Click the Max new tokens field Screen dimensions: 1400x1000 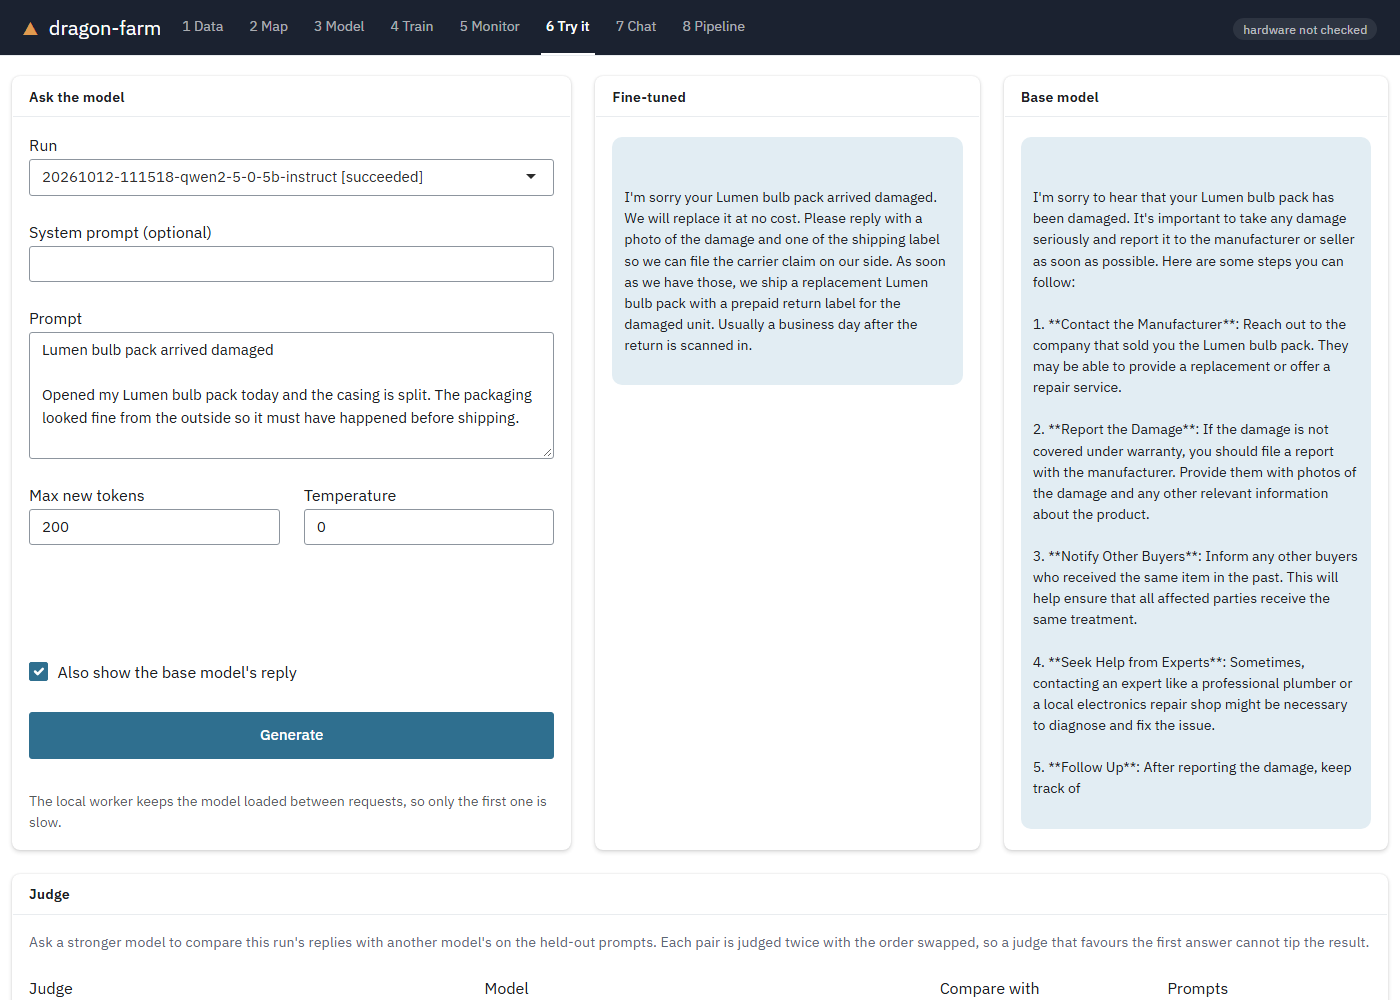tap(154, 527)
